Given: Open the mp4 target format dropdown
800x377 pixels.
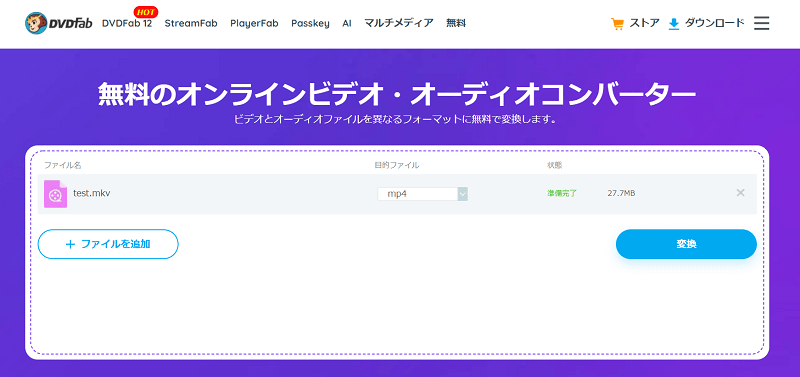Looking at the screenshot, I should tap(422, 194).
